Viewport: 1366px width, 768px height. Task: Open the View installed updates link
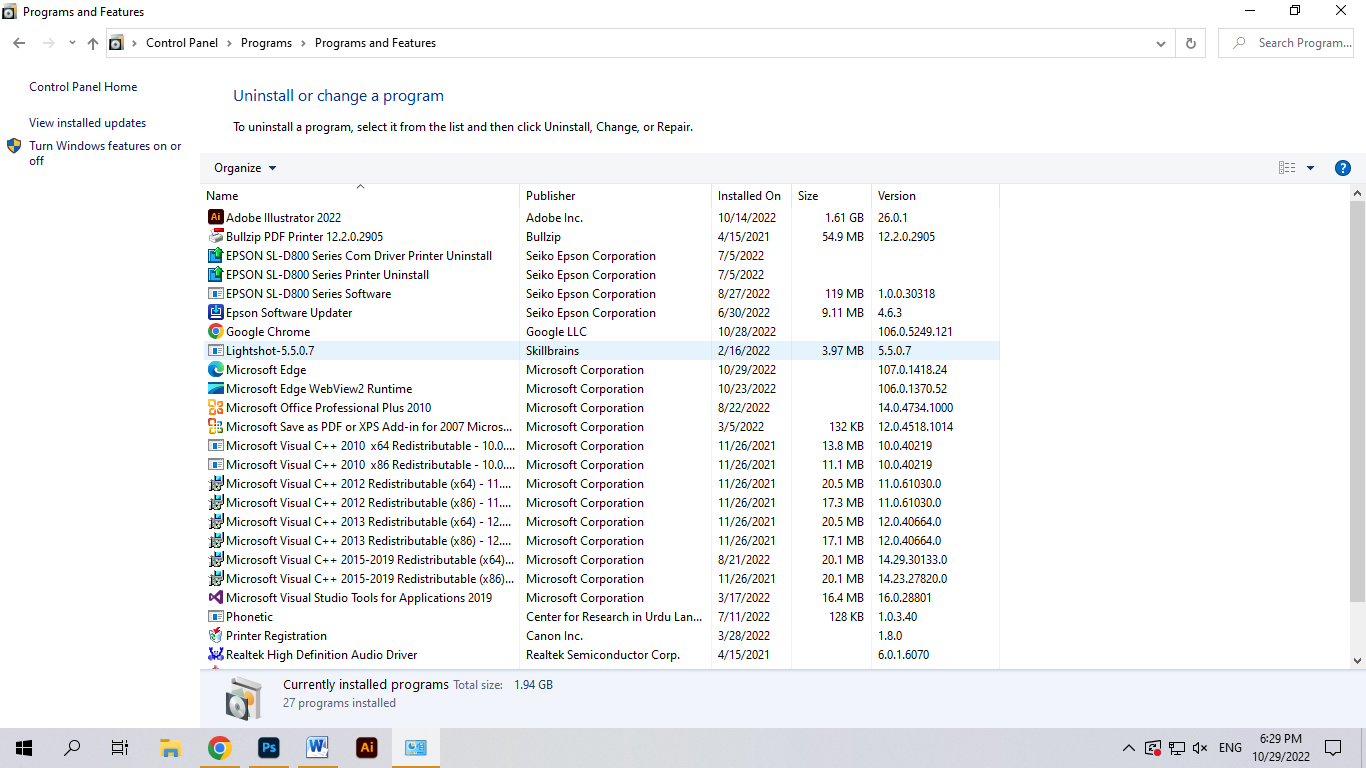point(88,123)
